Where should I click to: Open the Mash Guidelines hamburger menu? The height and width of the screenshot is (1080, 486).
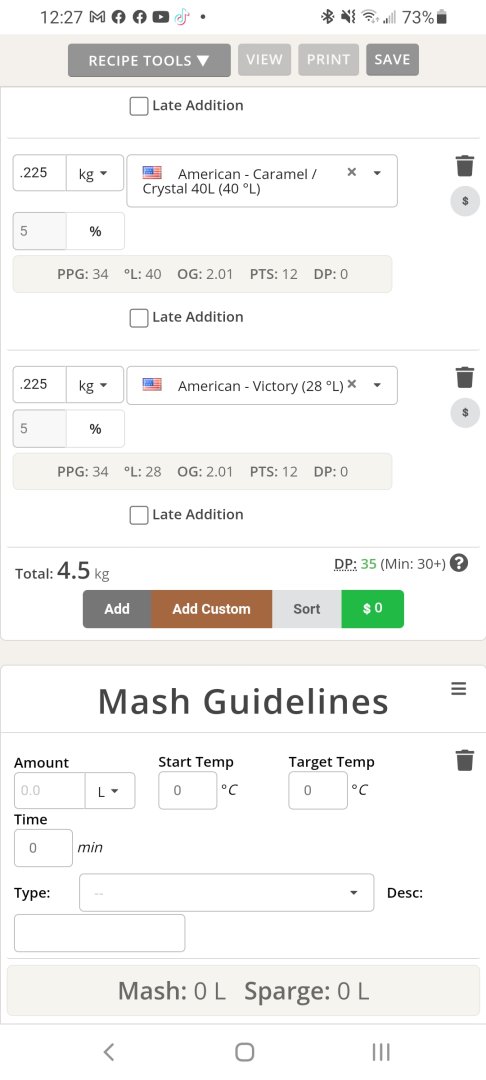tap(458, 689)
